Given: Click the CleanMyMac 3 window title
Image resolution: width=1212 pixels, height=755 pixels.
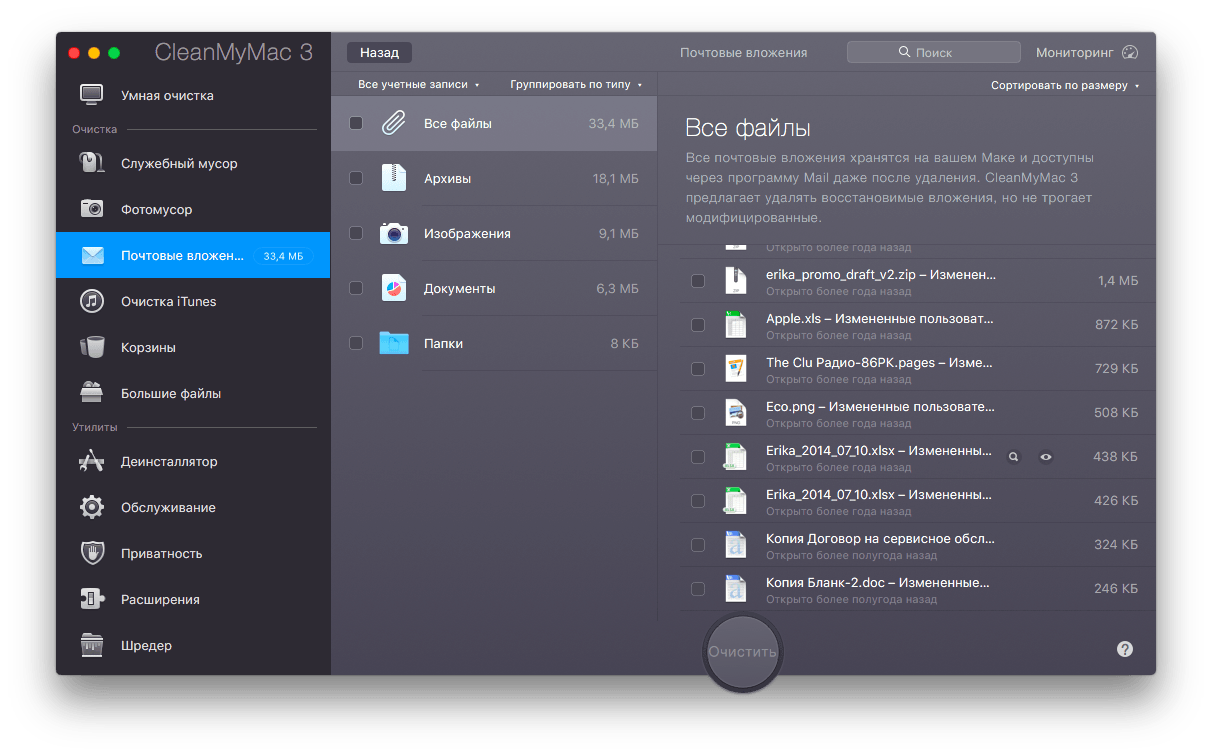Looking at the screenshot, I should point(234,53).
